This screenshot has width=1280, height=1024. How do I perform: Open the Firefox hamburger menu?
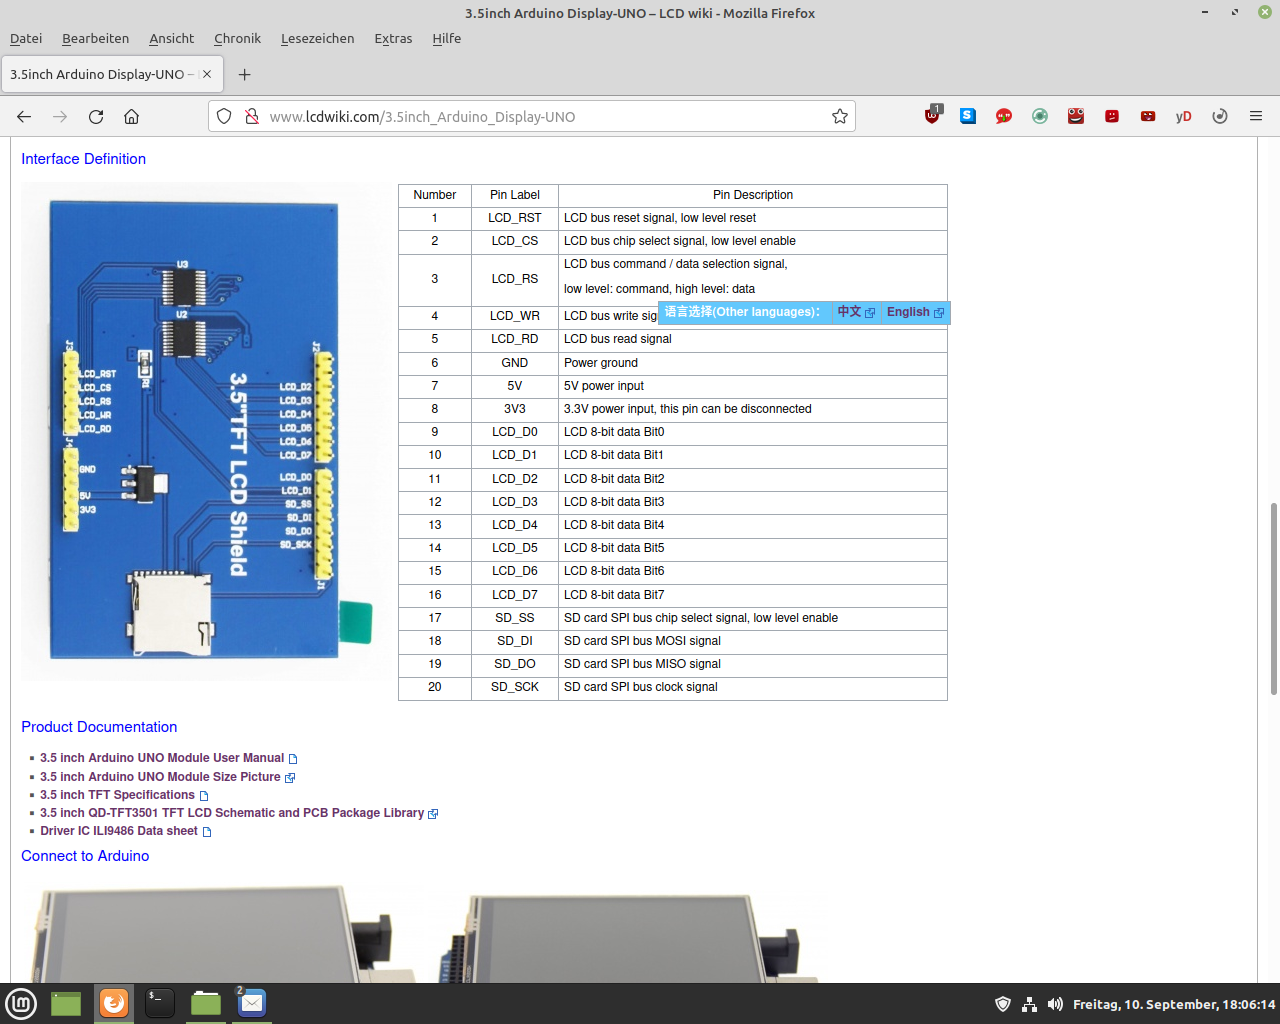(x=1256, y=116)
